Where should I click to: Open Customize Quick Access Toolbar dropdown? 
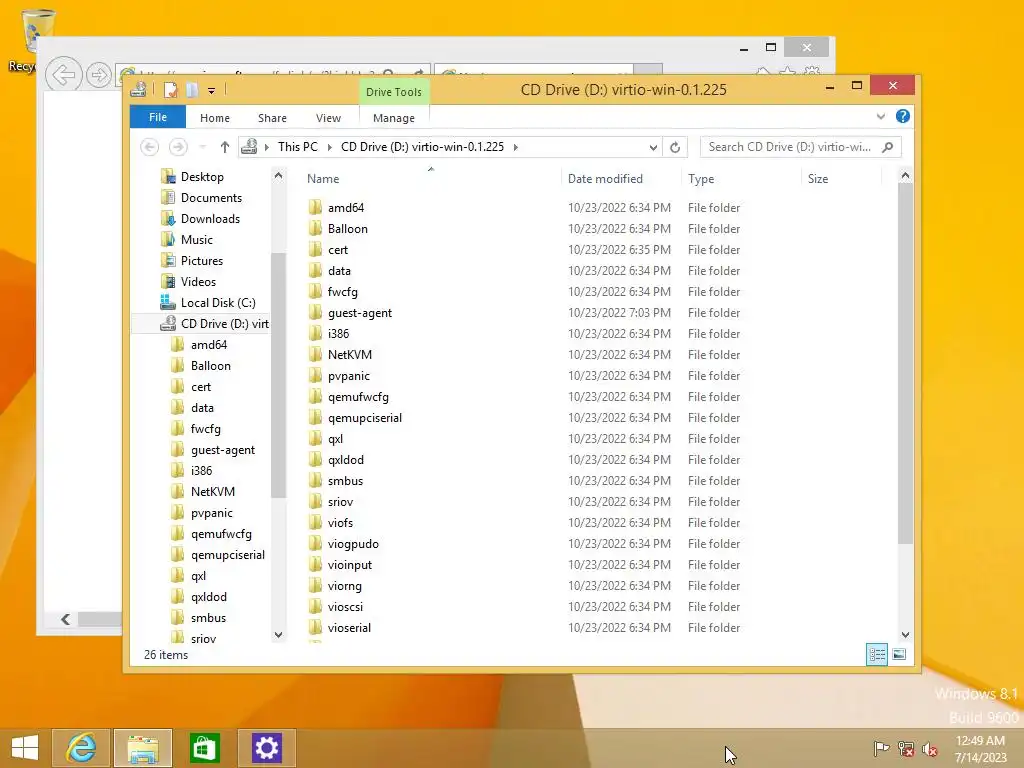coord(212,91)
